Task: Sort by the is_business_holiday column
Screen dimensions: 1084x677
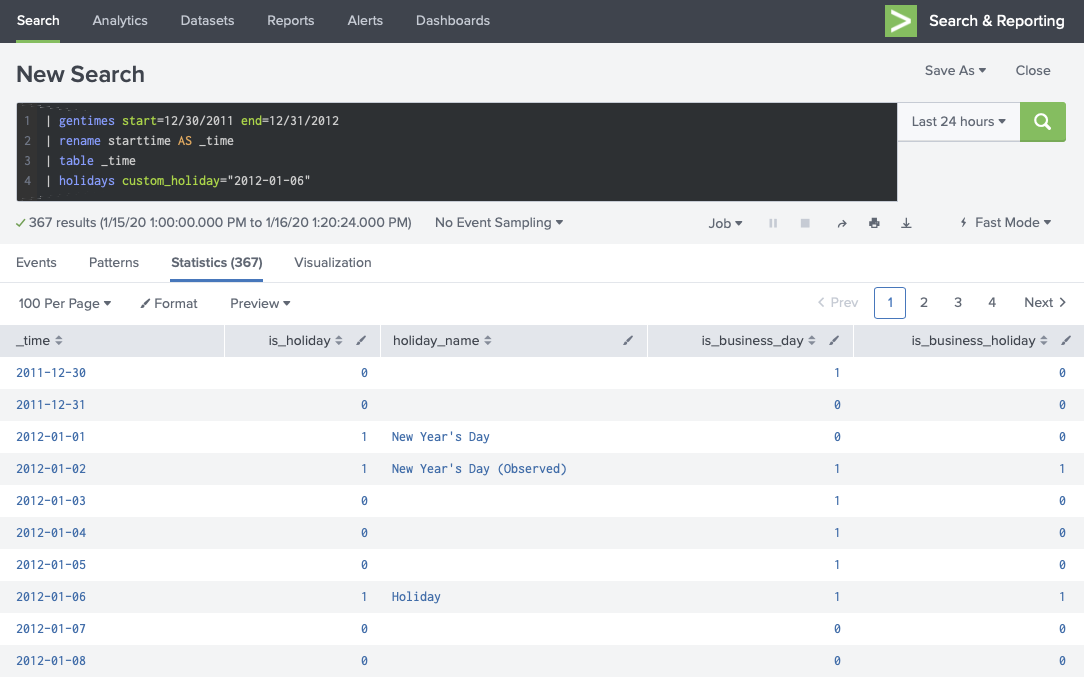Action: click(x=1044, y=340)
